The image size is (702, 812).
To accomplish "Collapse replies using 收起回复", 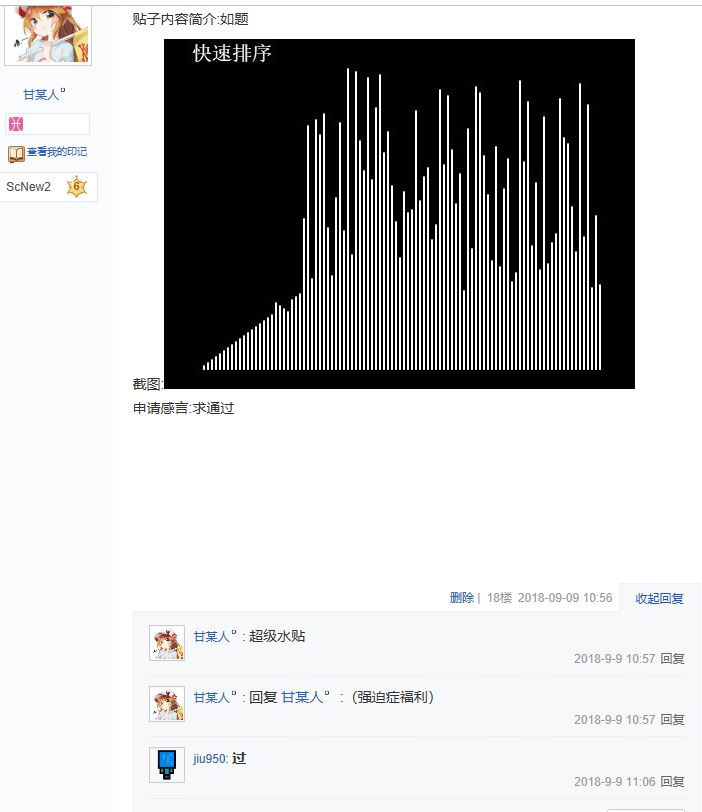I will click(659, 598).
